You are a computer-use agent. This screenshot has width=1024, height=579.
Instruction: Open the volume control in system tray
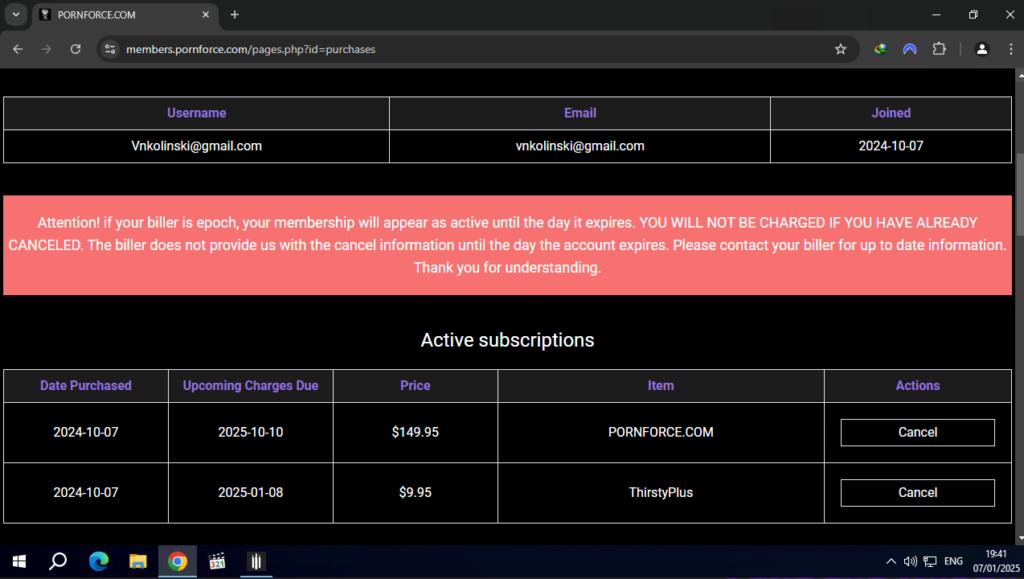click(910, 561)
